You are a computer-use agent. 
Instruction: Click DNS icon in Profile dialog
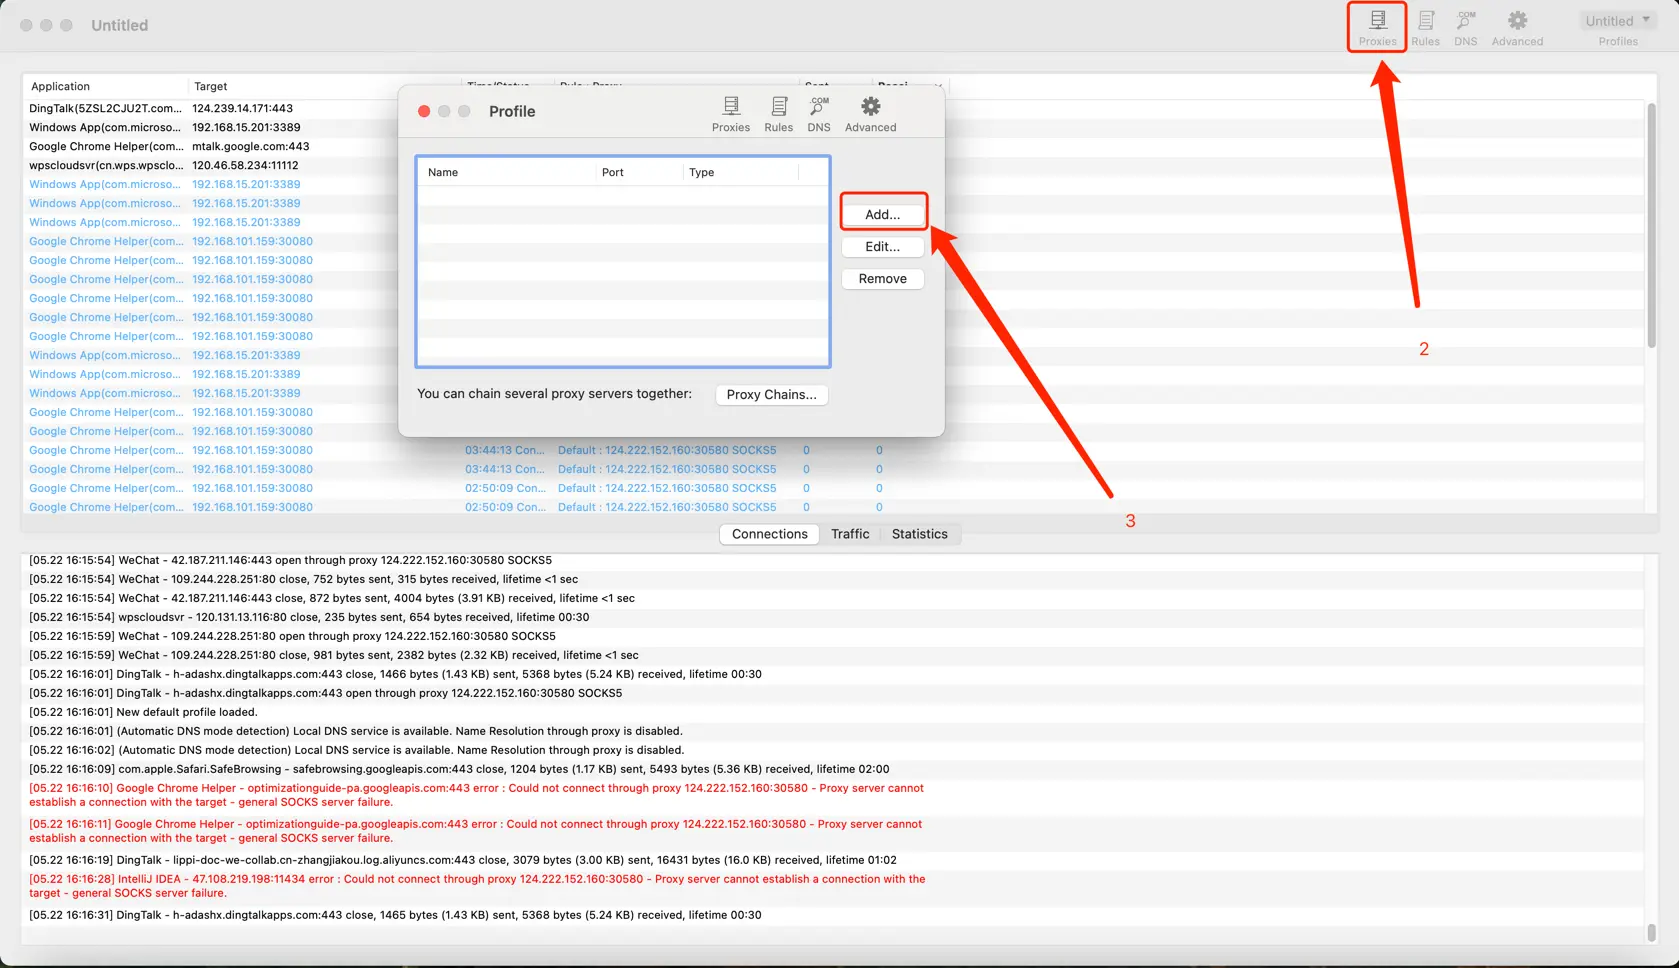pyautogui.click(x=819, y=114)
